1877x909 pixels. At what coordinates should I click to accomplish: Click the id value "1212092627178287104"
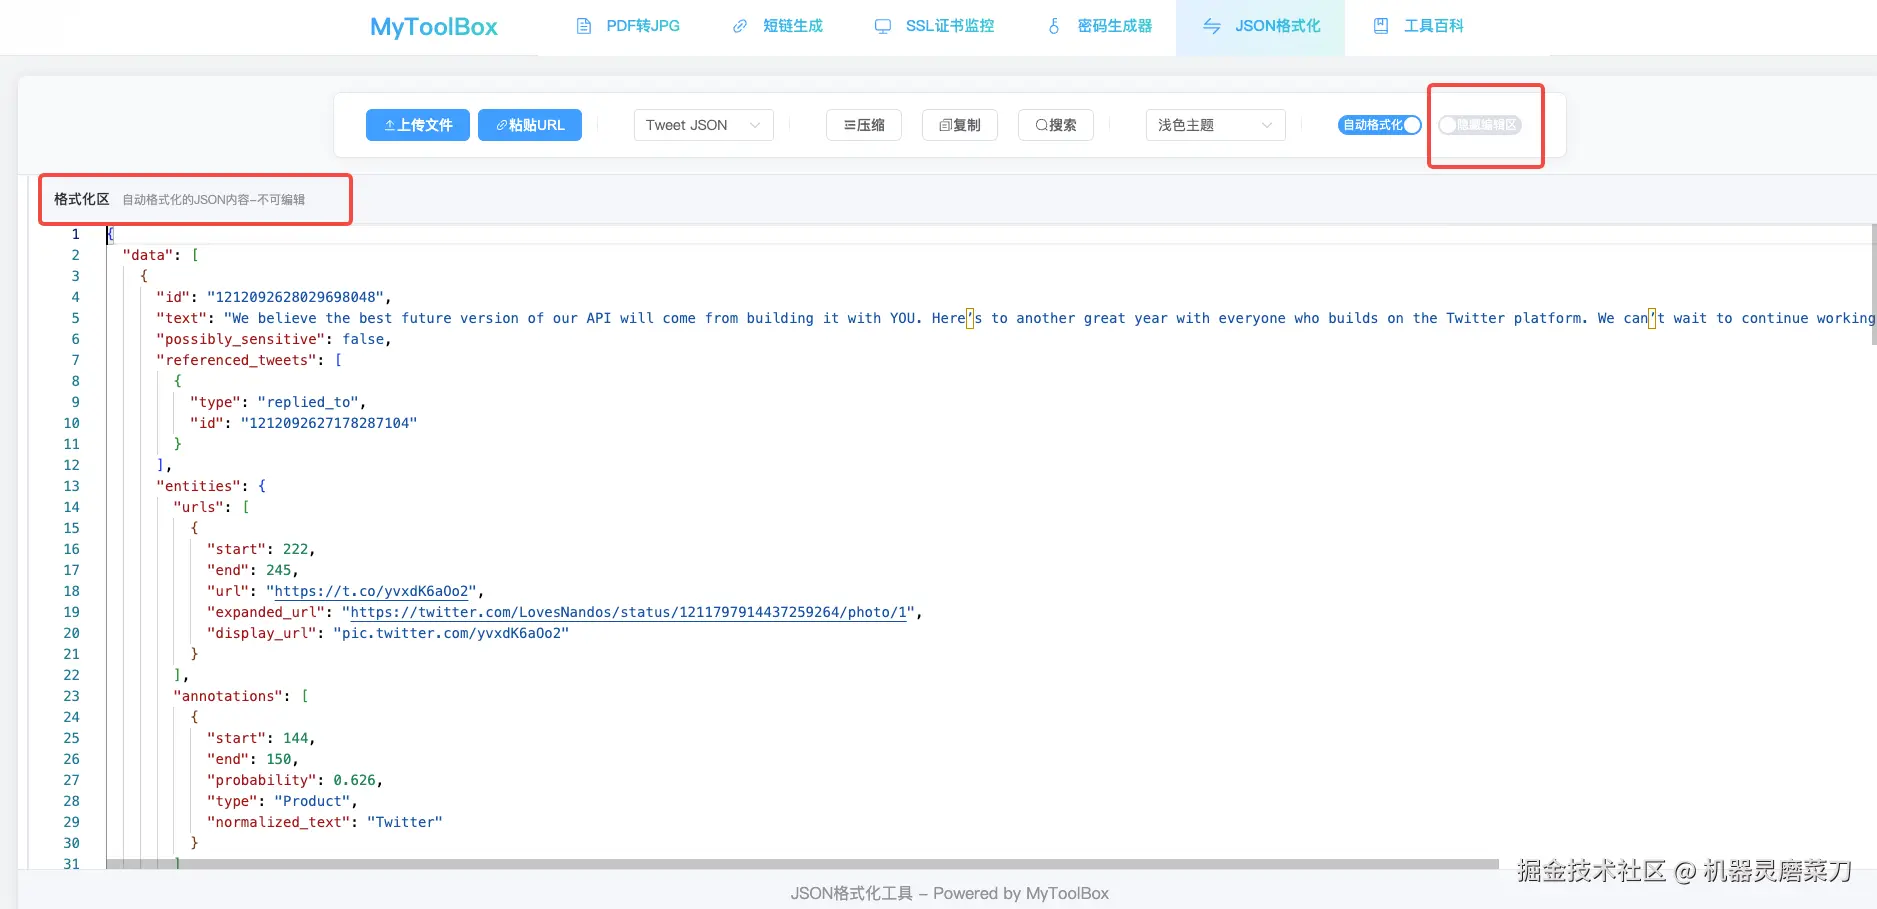pos(329,423)
